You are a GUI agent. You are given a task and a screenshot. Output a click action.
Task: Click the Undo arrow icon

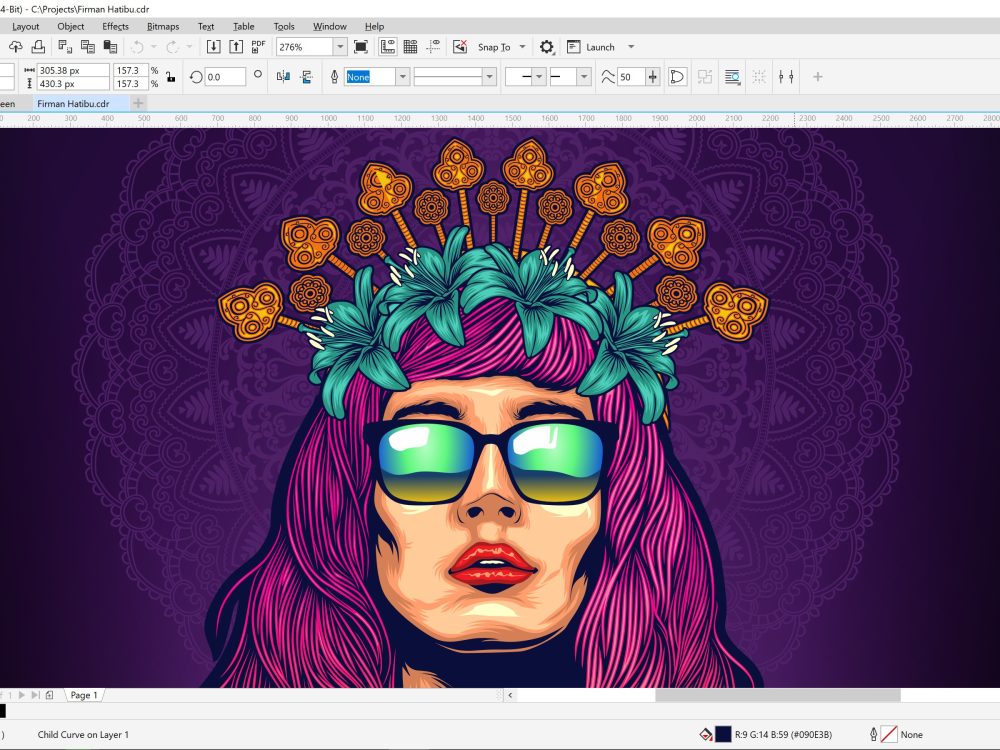point(136,47)
